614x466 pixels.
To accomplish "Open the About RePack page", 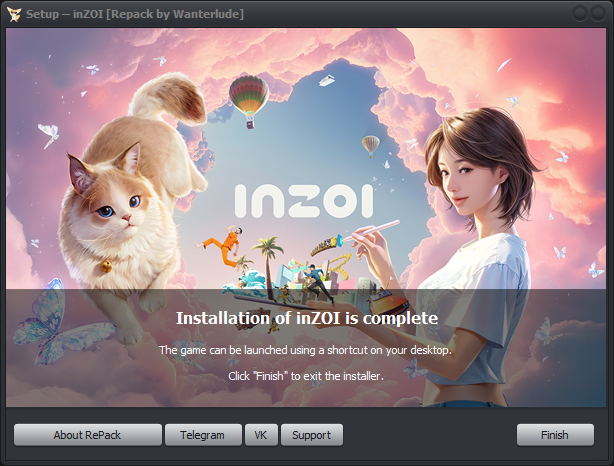I will [x=88, y=435].
